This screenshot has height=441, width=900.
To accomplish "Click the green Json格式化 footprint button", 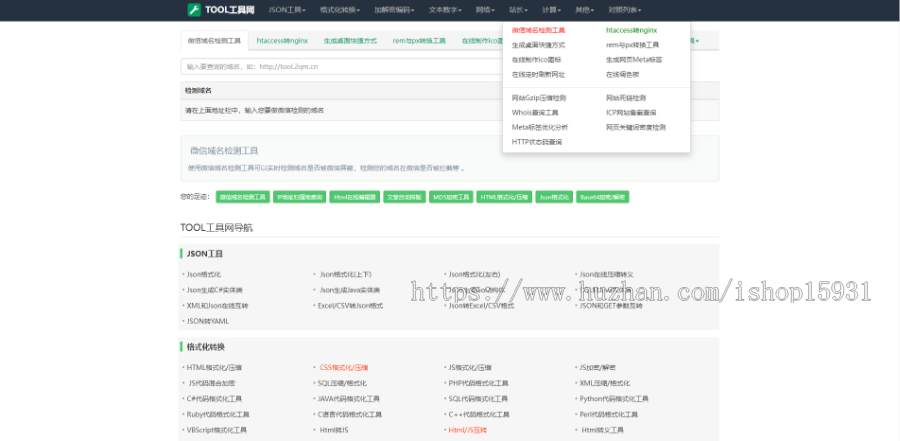I will point(554,197).
